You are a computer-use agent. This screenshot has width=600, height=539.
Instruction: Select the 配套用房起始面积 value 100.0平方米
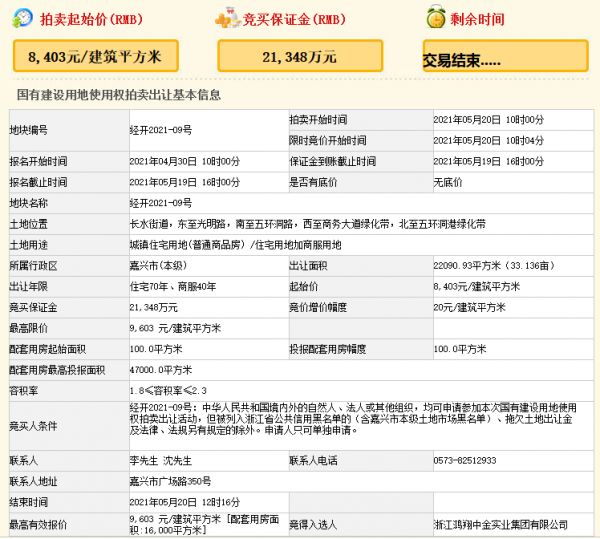click(156, 349)
